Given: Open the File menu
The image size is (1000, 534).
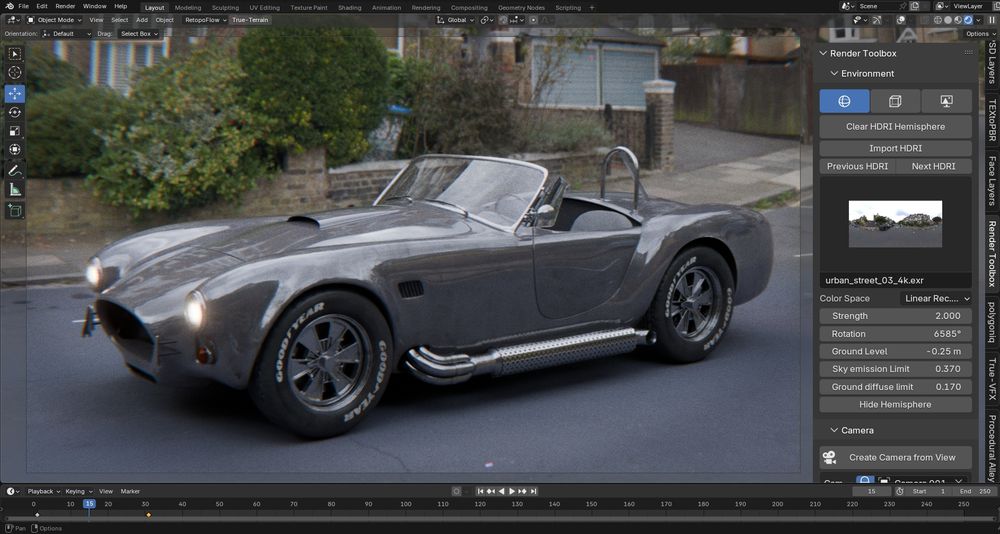Looking at the screenshot, I should (x=24, y=6).
